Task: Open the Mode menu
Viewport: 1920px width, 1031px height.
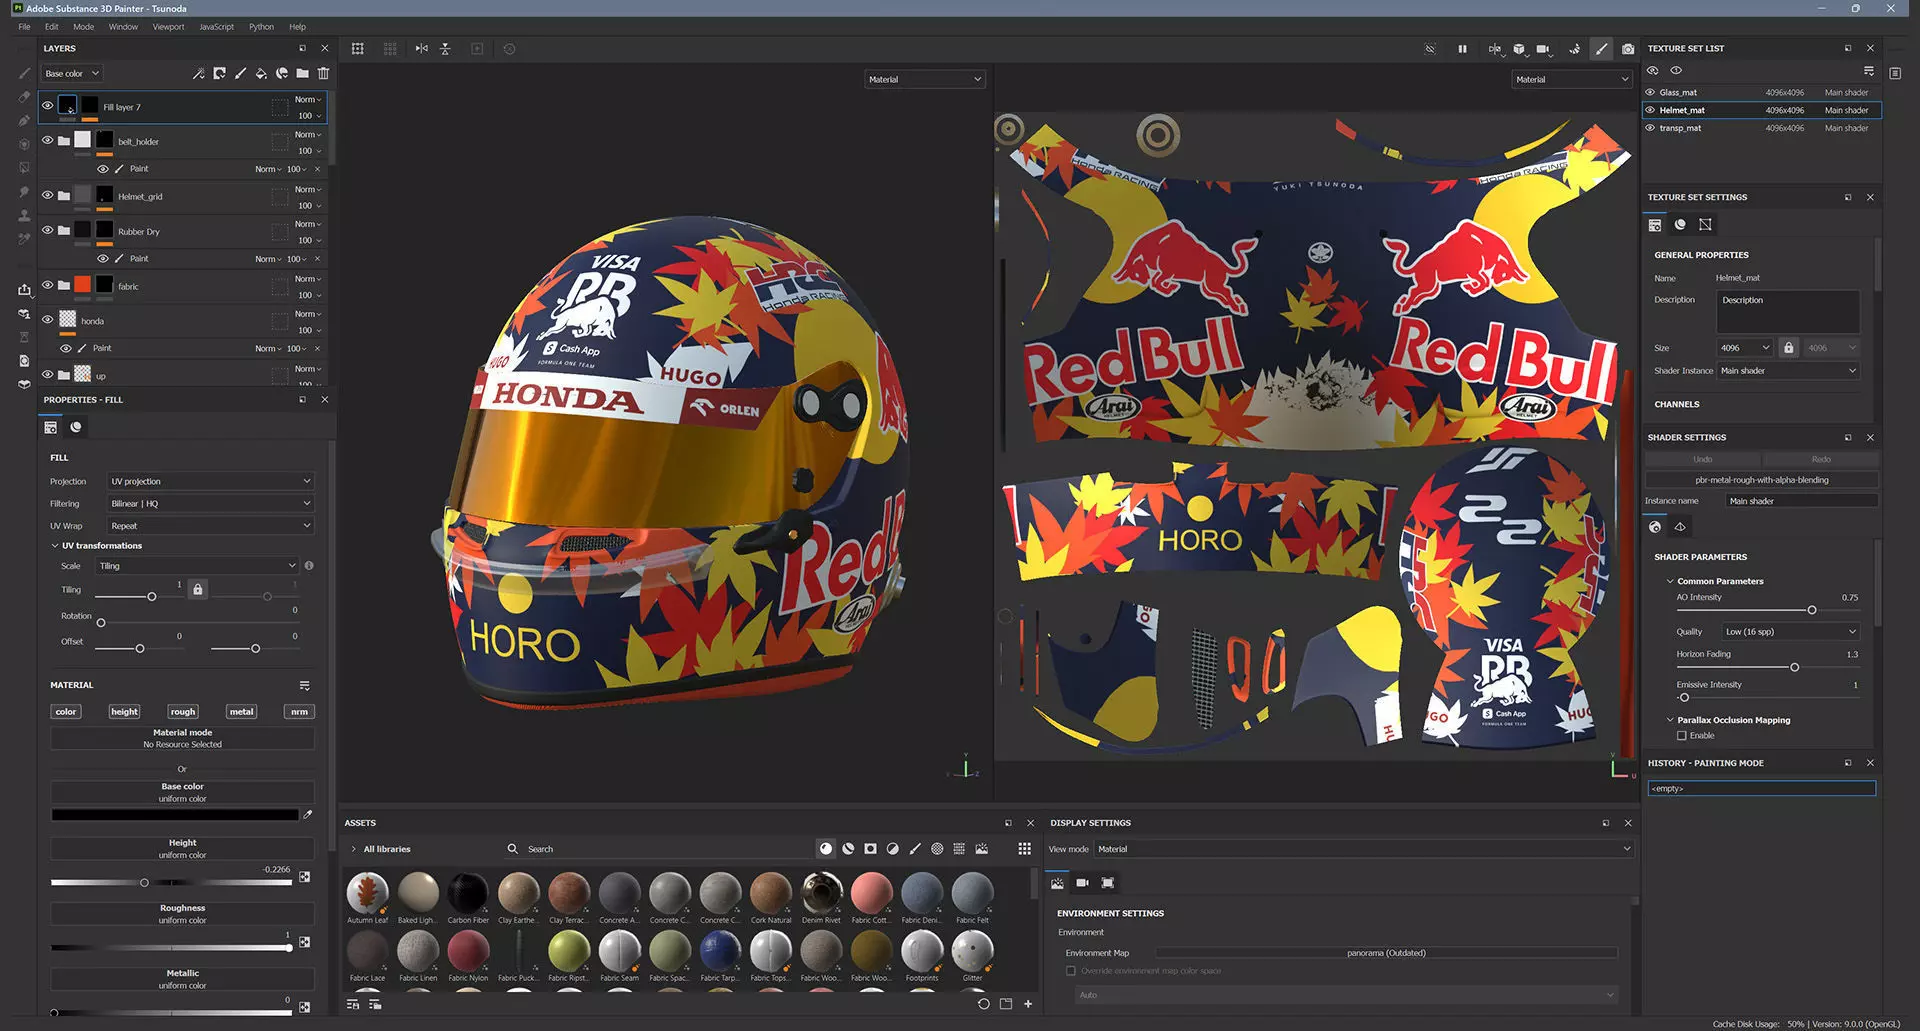Action: (84, 27)
